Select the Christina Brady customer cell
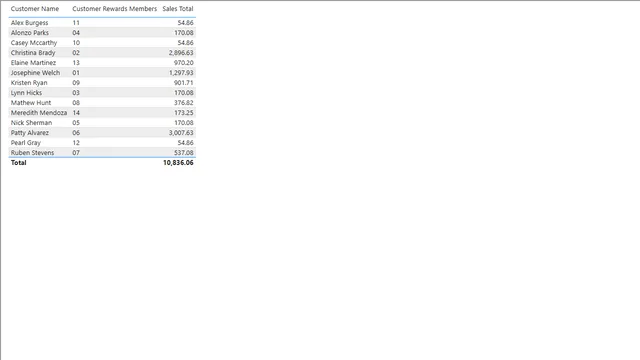The width and height of the screenshot is (640, 360). click(x=33, y=53)
